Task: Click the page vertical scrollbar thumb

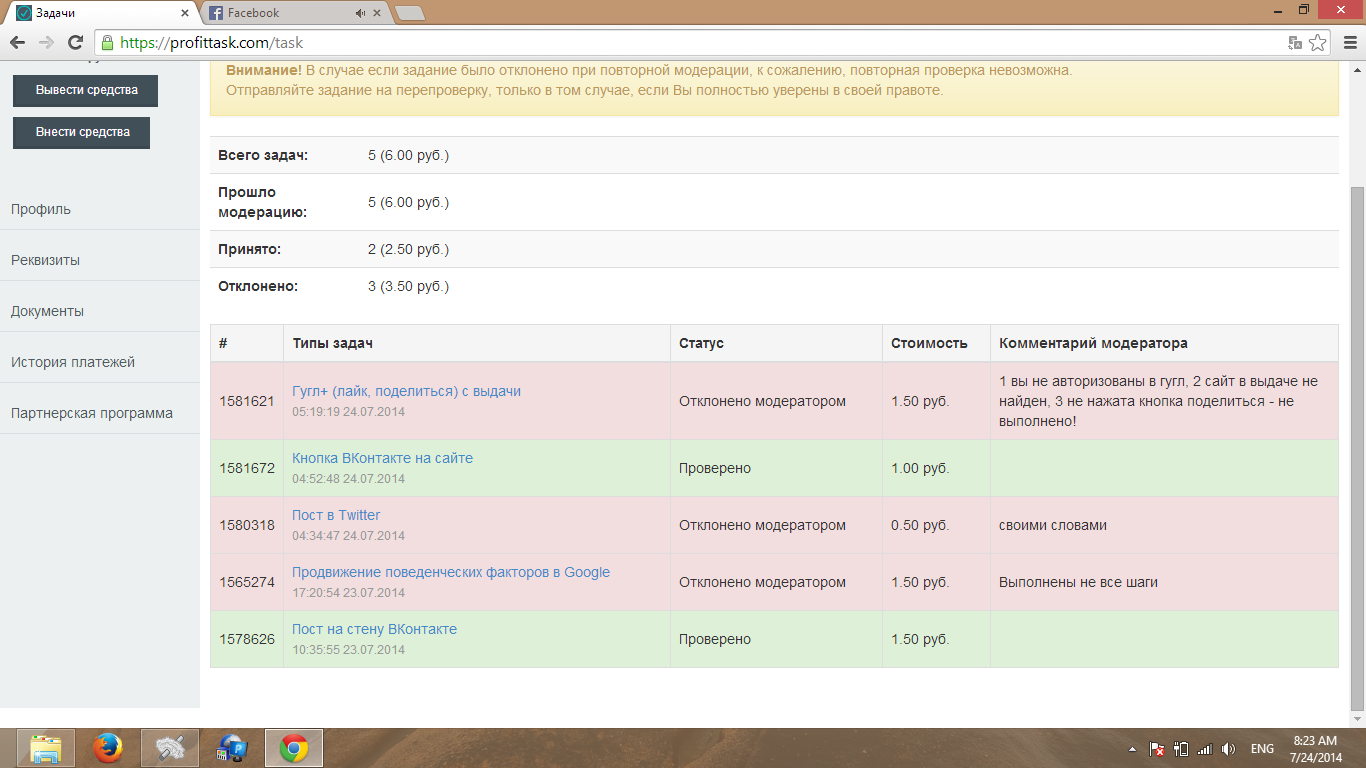Action: 1357,440
